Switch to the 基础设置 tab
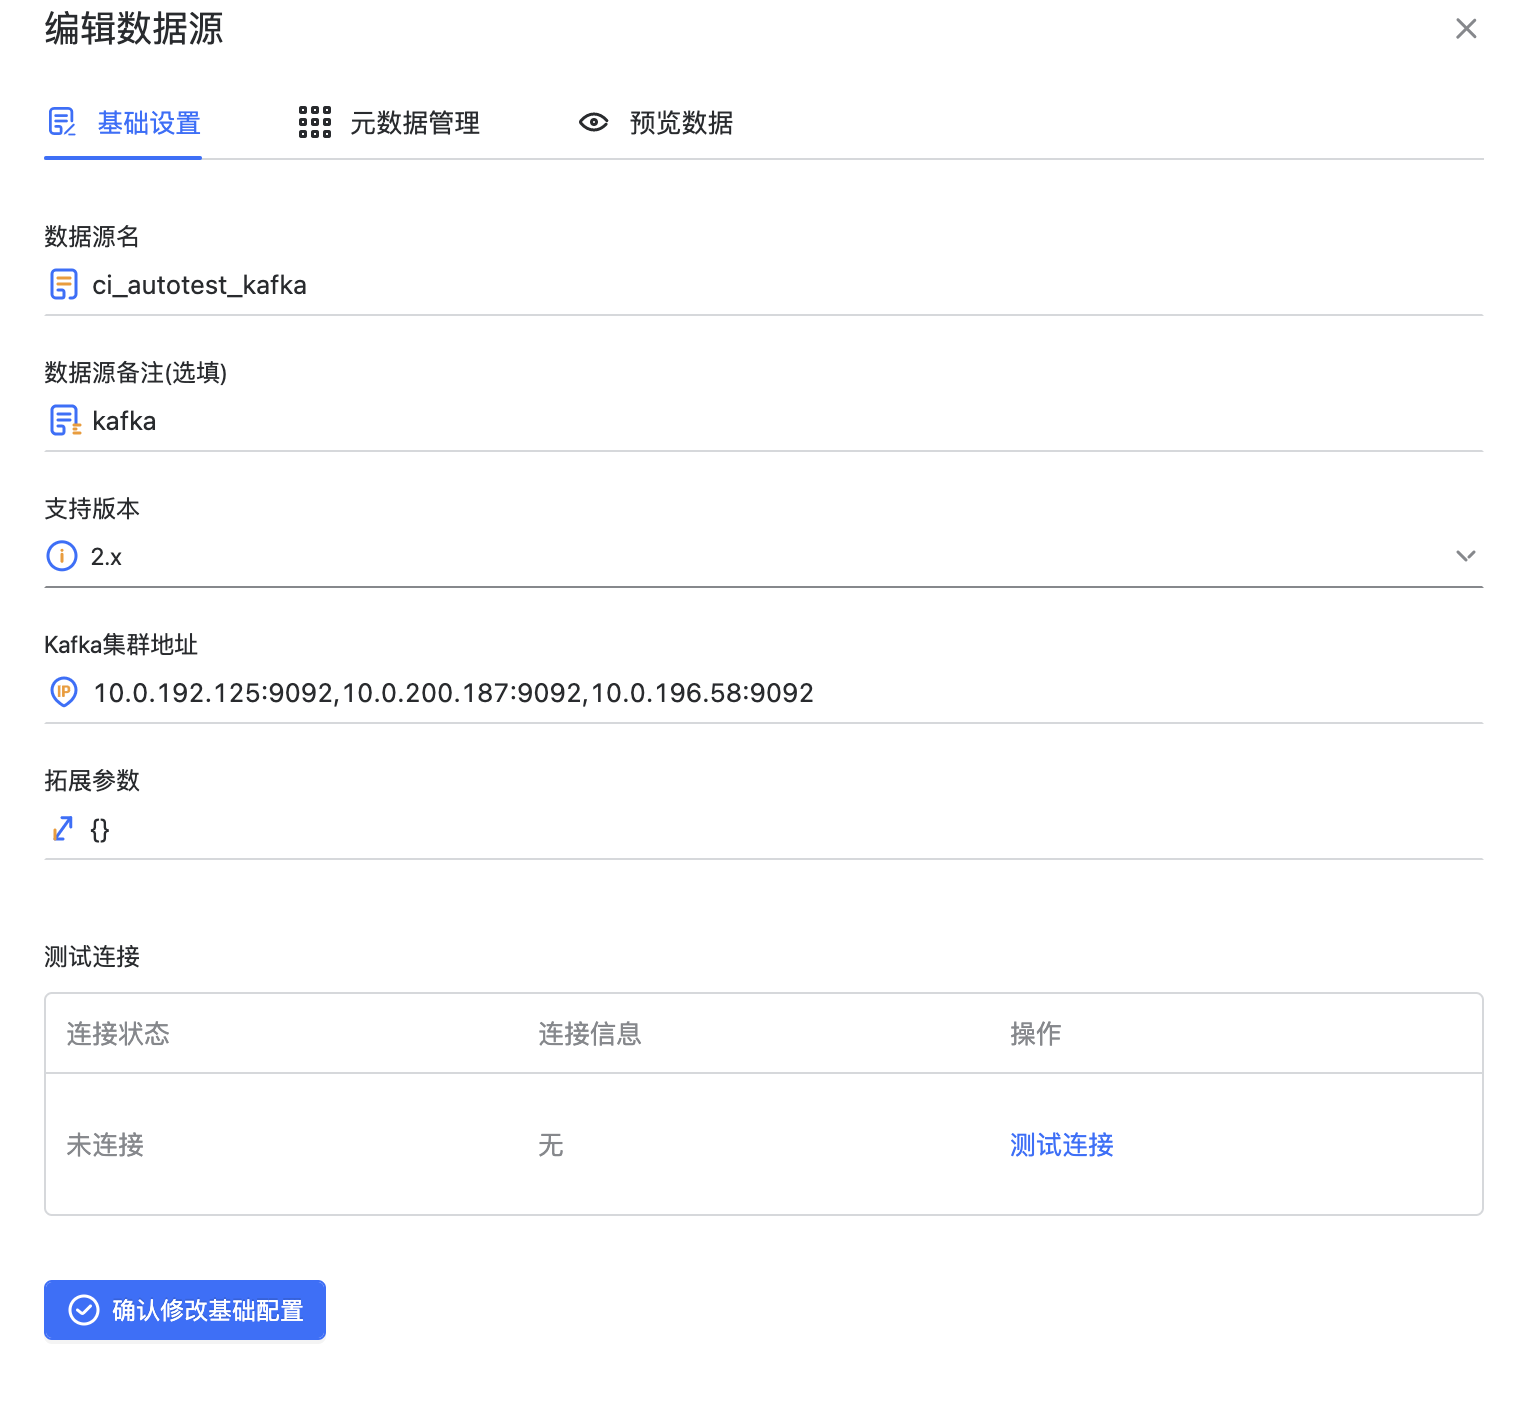 [x=149, y=123]
